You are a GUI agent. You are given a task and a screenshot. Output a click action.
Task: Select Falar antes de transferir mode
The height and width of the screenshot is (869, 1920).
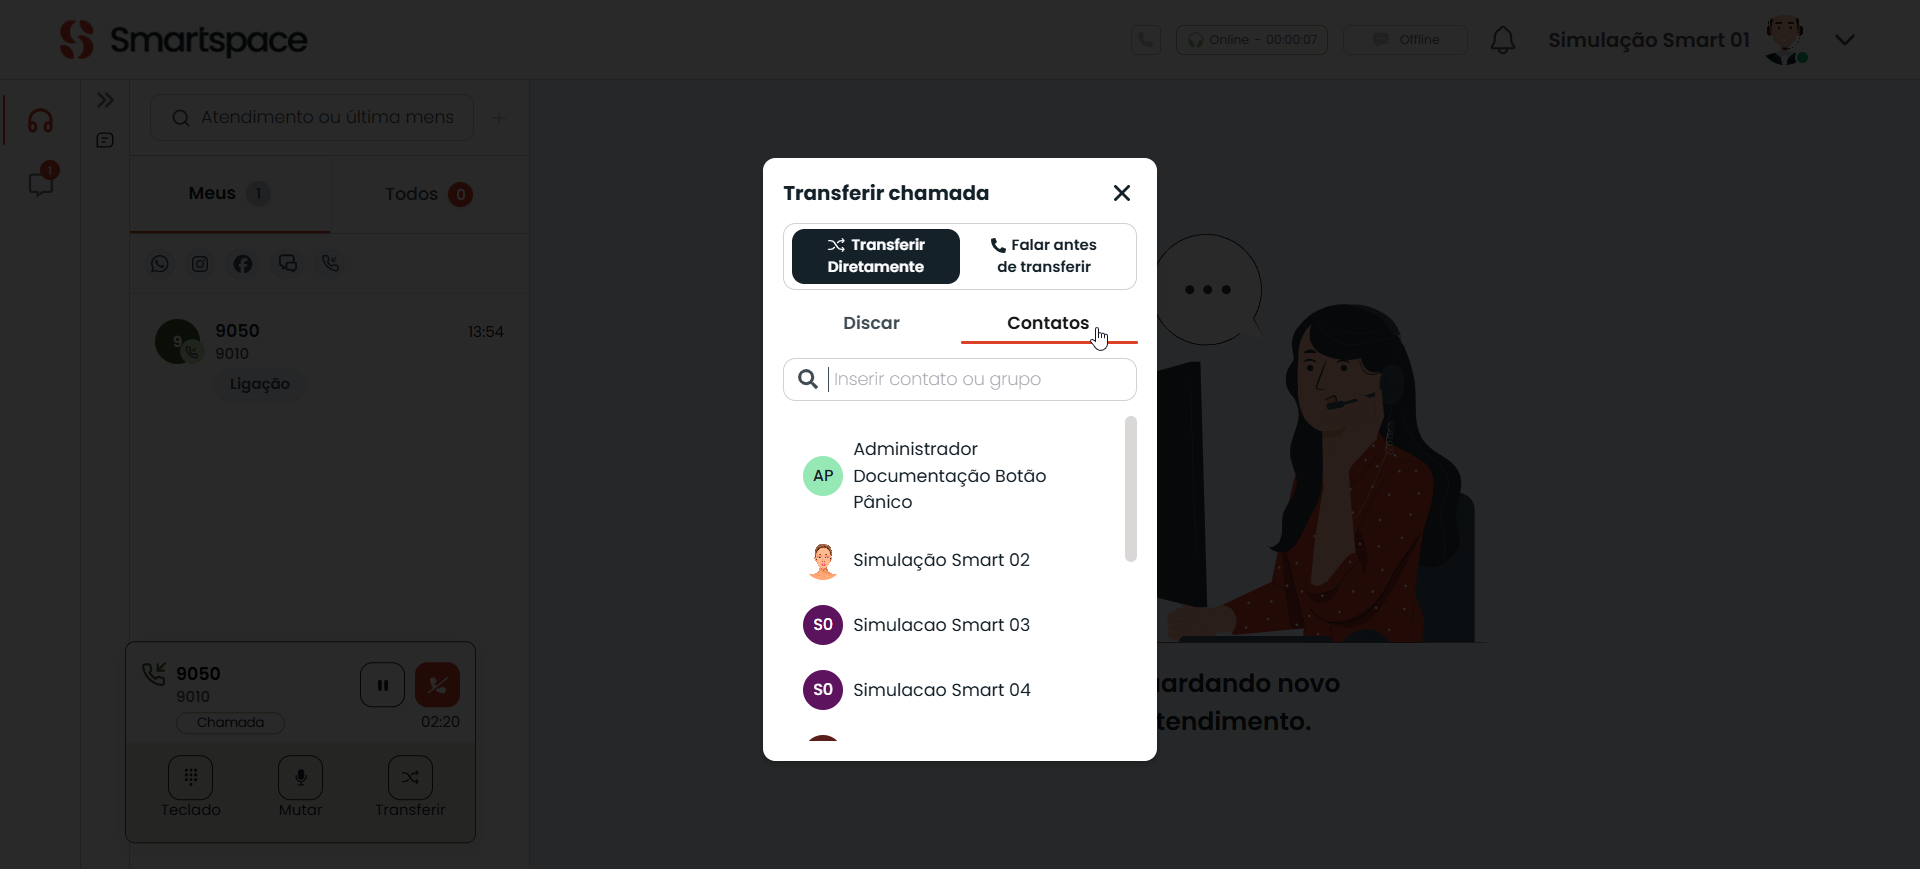[1044, 256]
